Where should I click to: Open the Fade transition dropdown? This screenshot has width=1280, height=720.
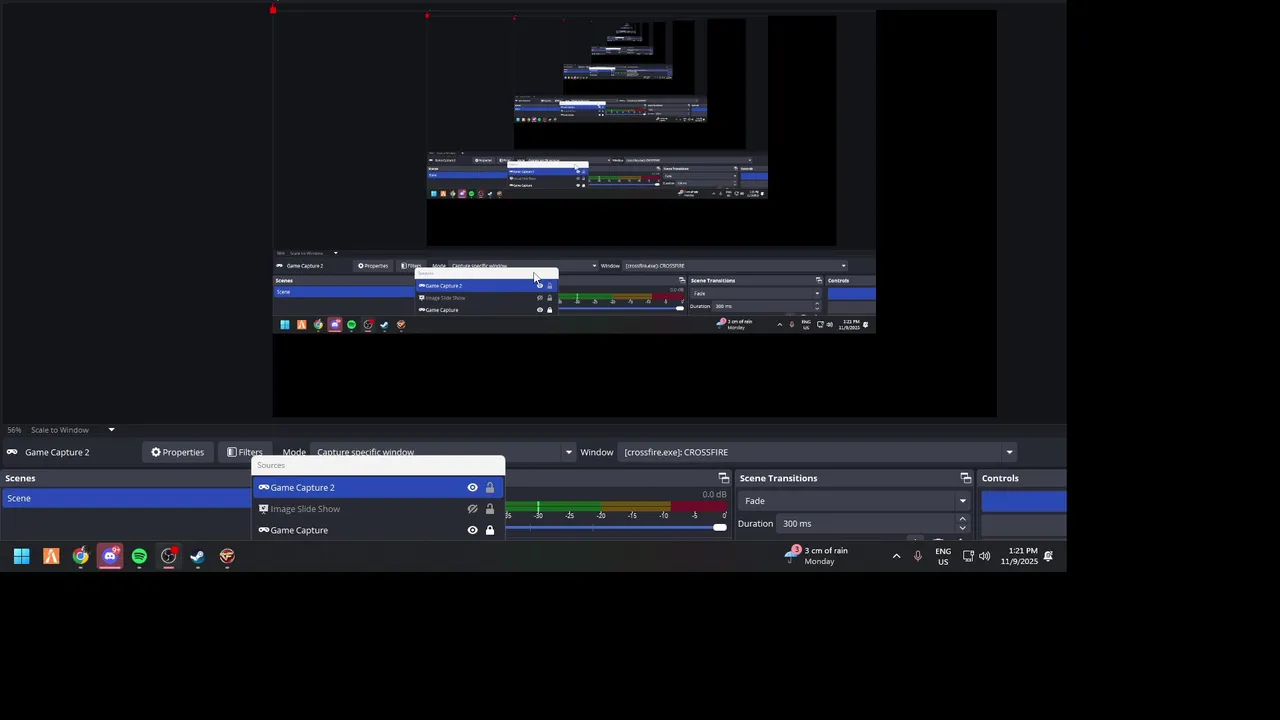pyautogui.click(x=855, y=501)
